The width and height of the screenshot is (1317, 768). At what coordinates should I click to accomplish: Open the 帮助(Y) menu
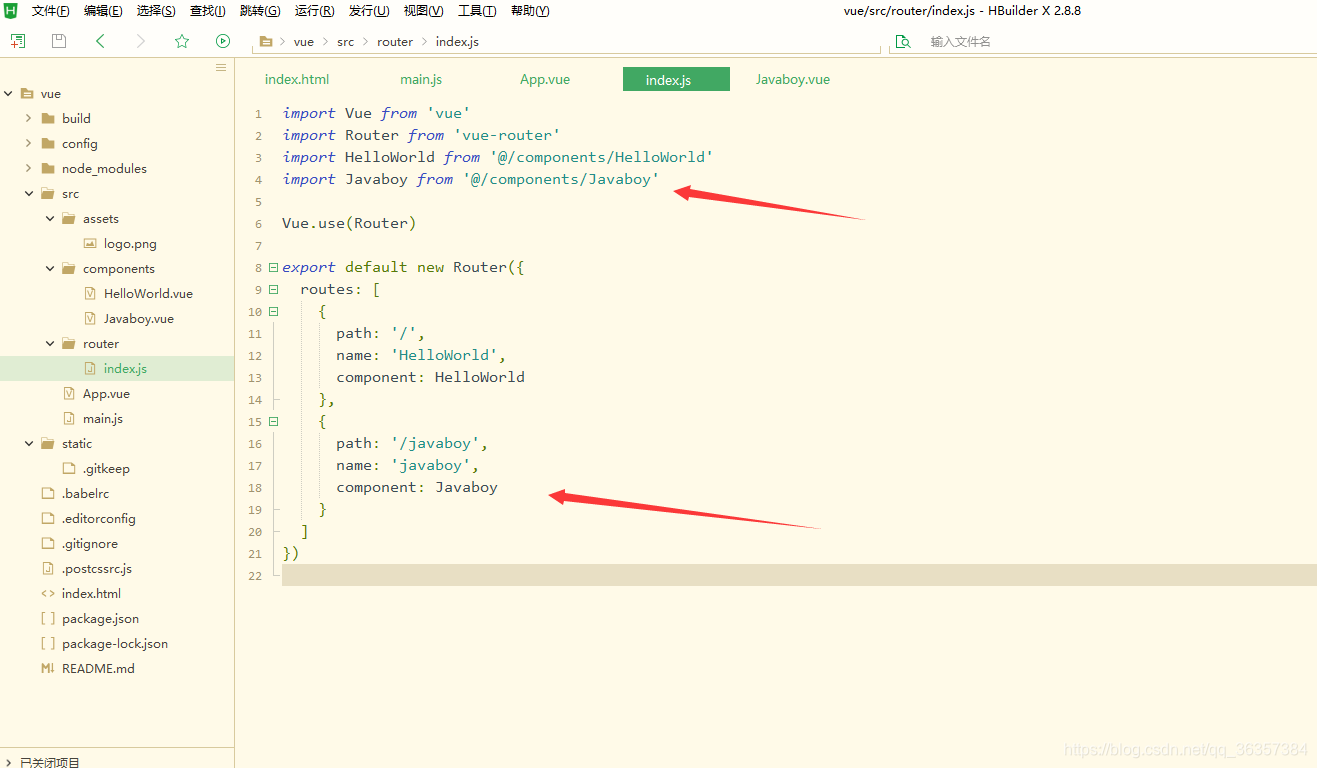coord(530,11)
